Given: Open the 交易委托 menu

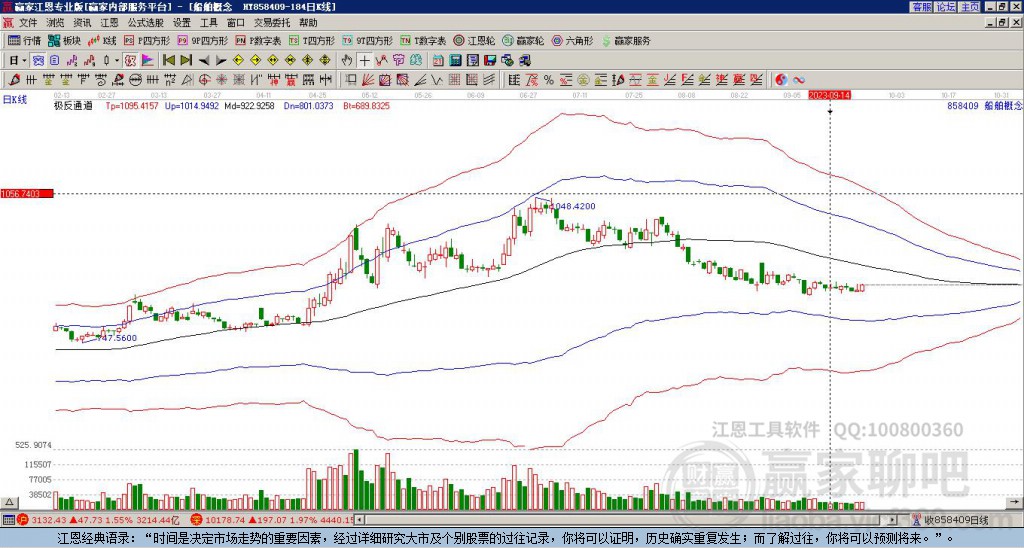Looking at the screenshot, I should [272, 23].
